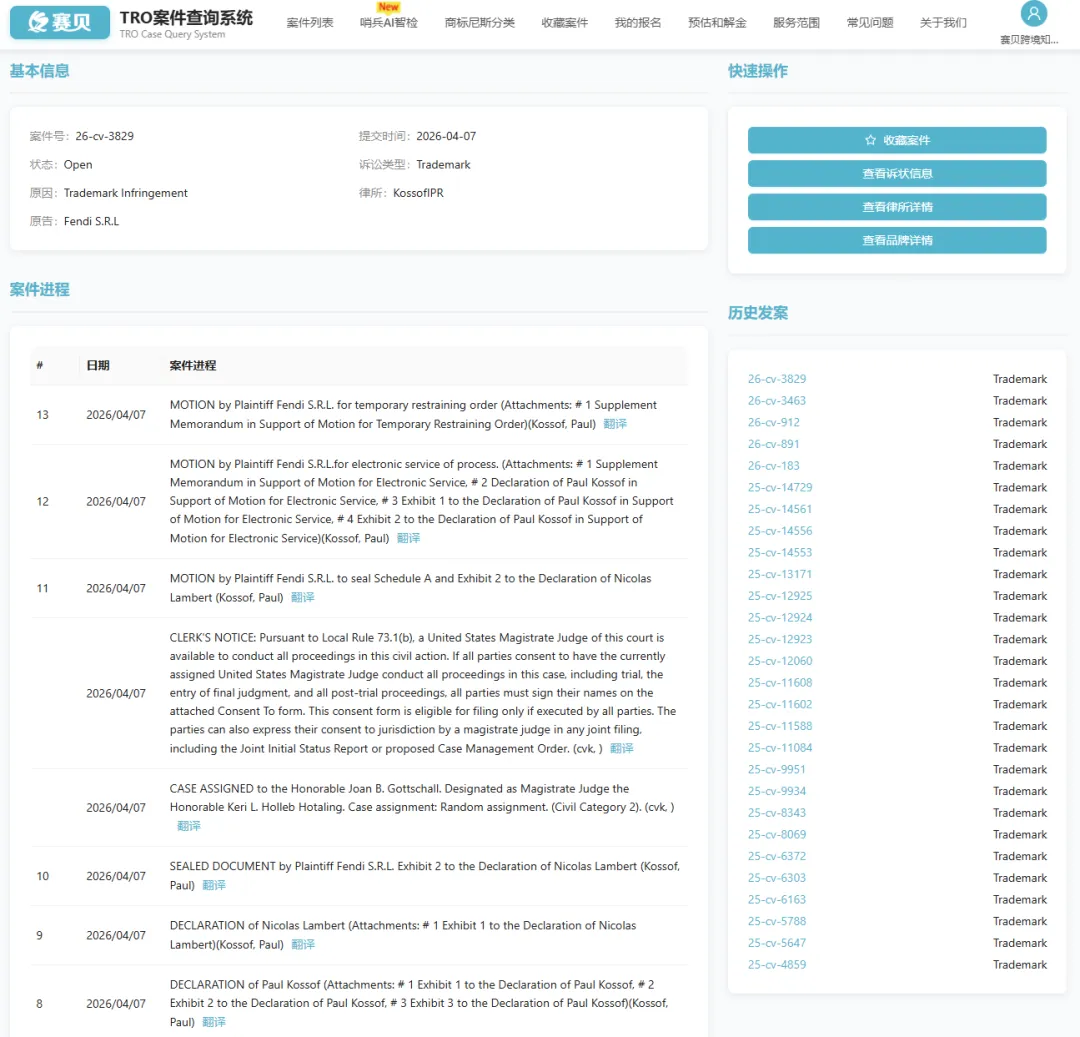Open the 案件列表 menu
The height and width of the screenshot is (1037, 1080).
(310, 23)
